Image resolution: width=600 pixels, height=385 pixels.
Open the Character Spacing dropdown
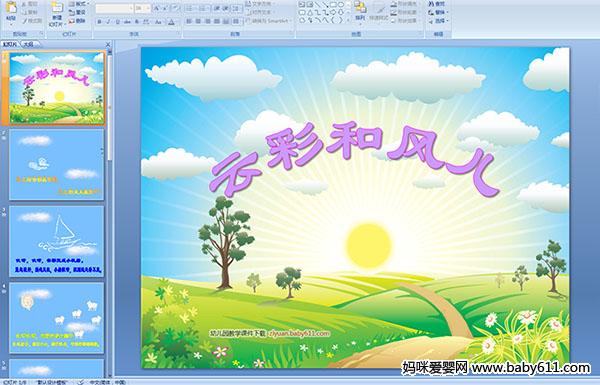[x=146, y=22]
